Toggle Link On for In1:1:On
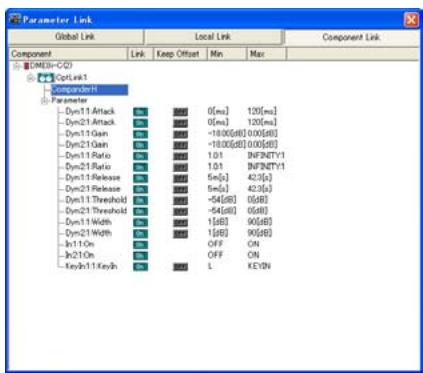 [x=140, y=244]
